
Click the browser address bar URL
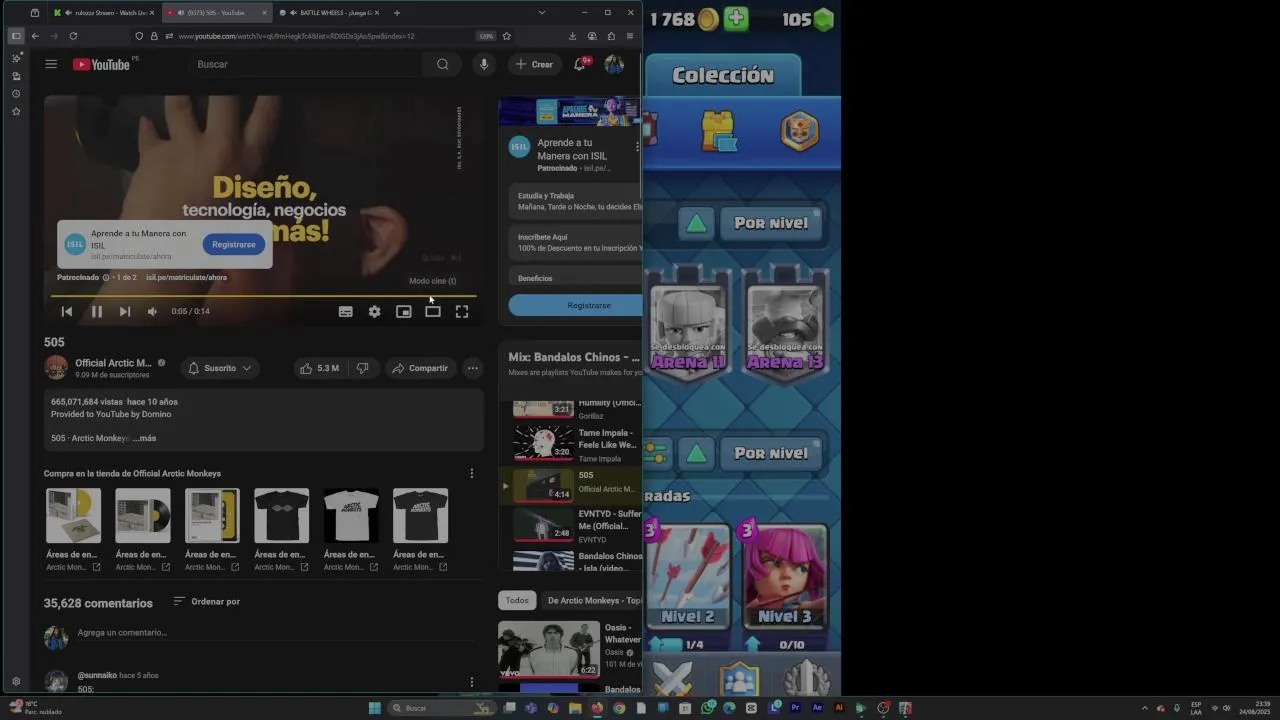pos(297,36)
